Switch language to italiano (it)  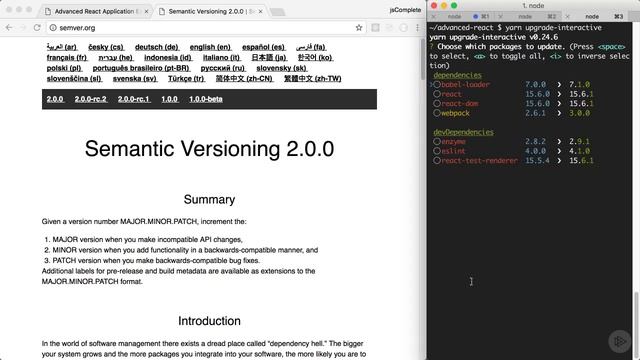coord(222,58)
